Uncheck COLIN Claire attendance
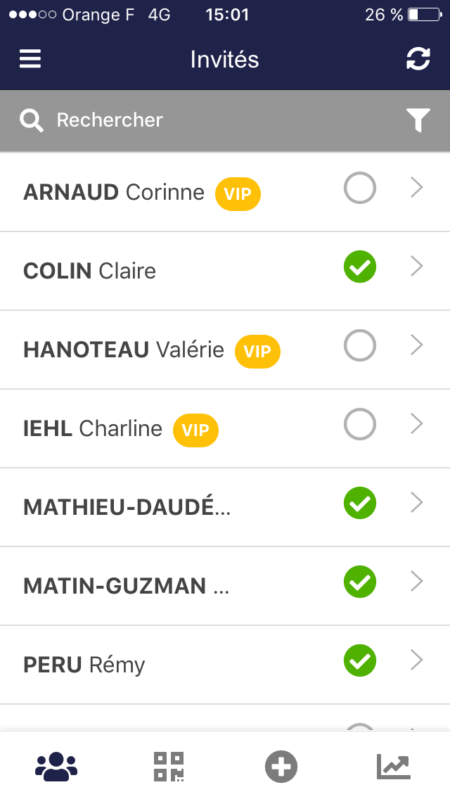Image resolution: width=450 pixels, height=799 pixels. click(360, 267)
